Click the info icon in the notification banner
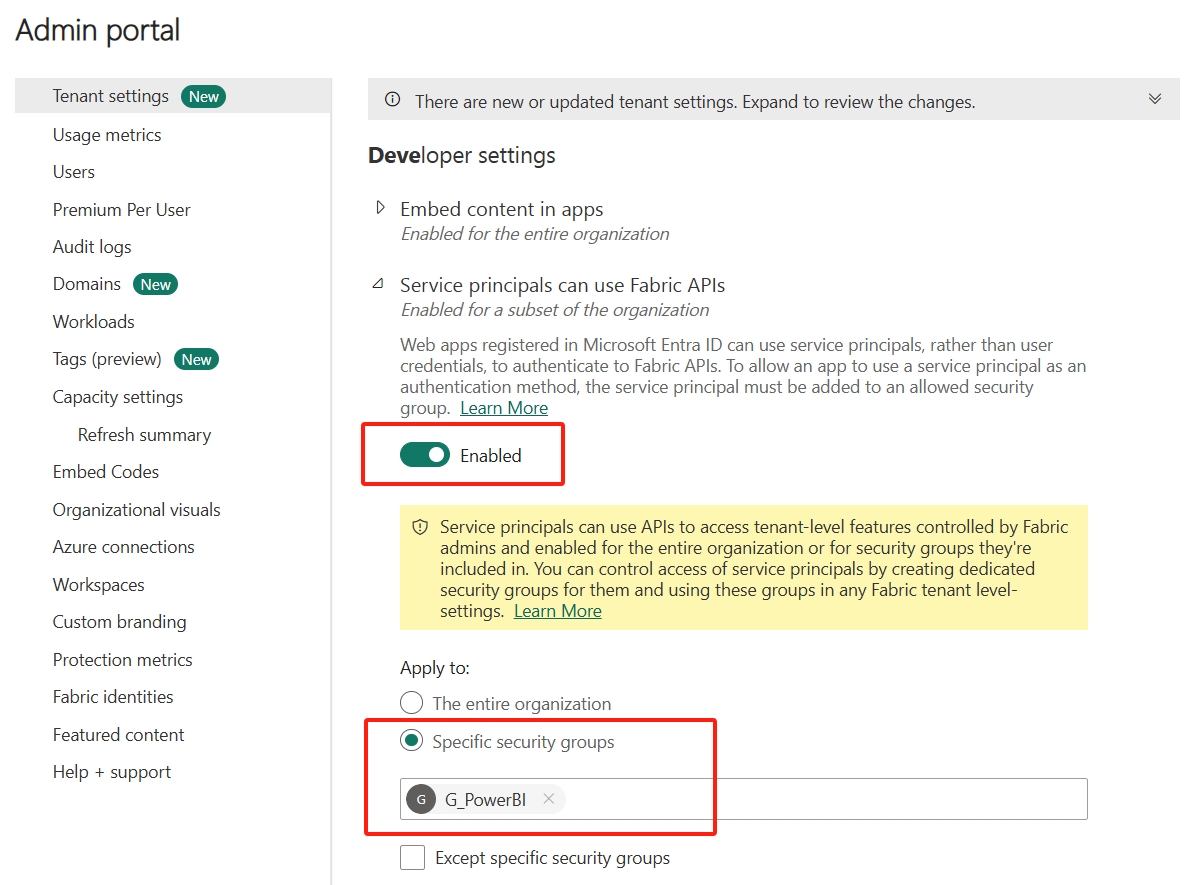This screenshot has width=1204, height=885. (x=393, y=100)
